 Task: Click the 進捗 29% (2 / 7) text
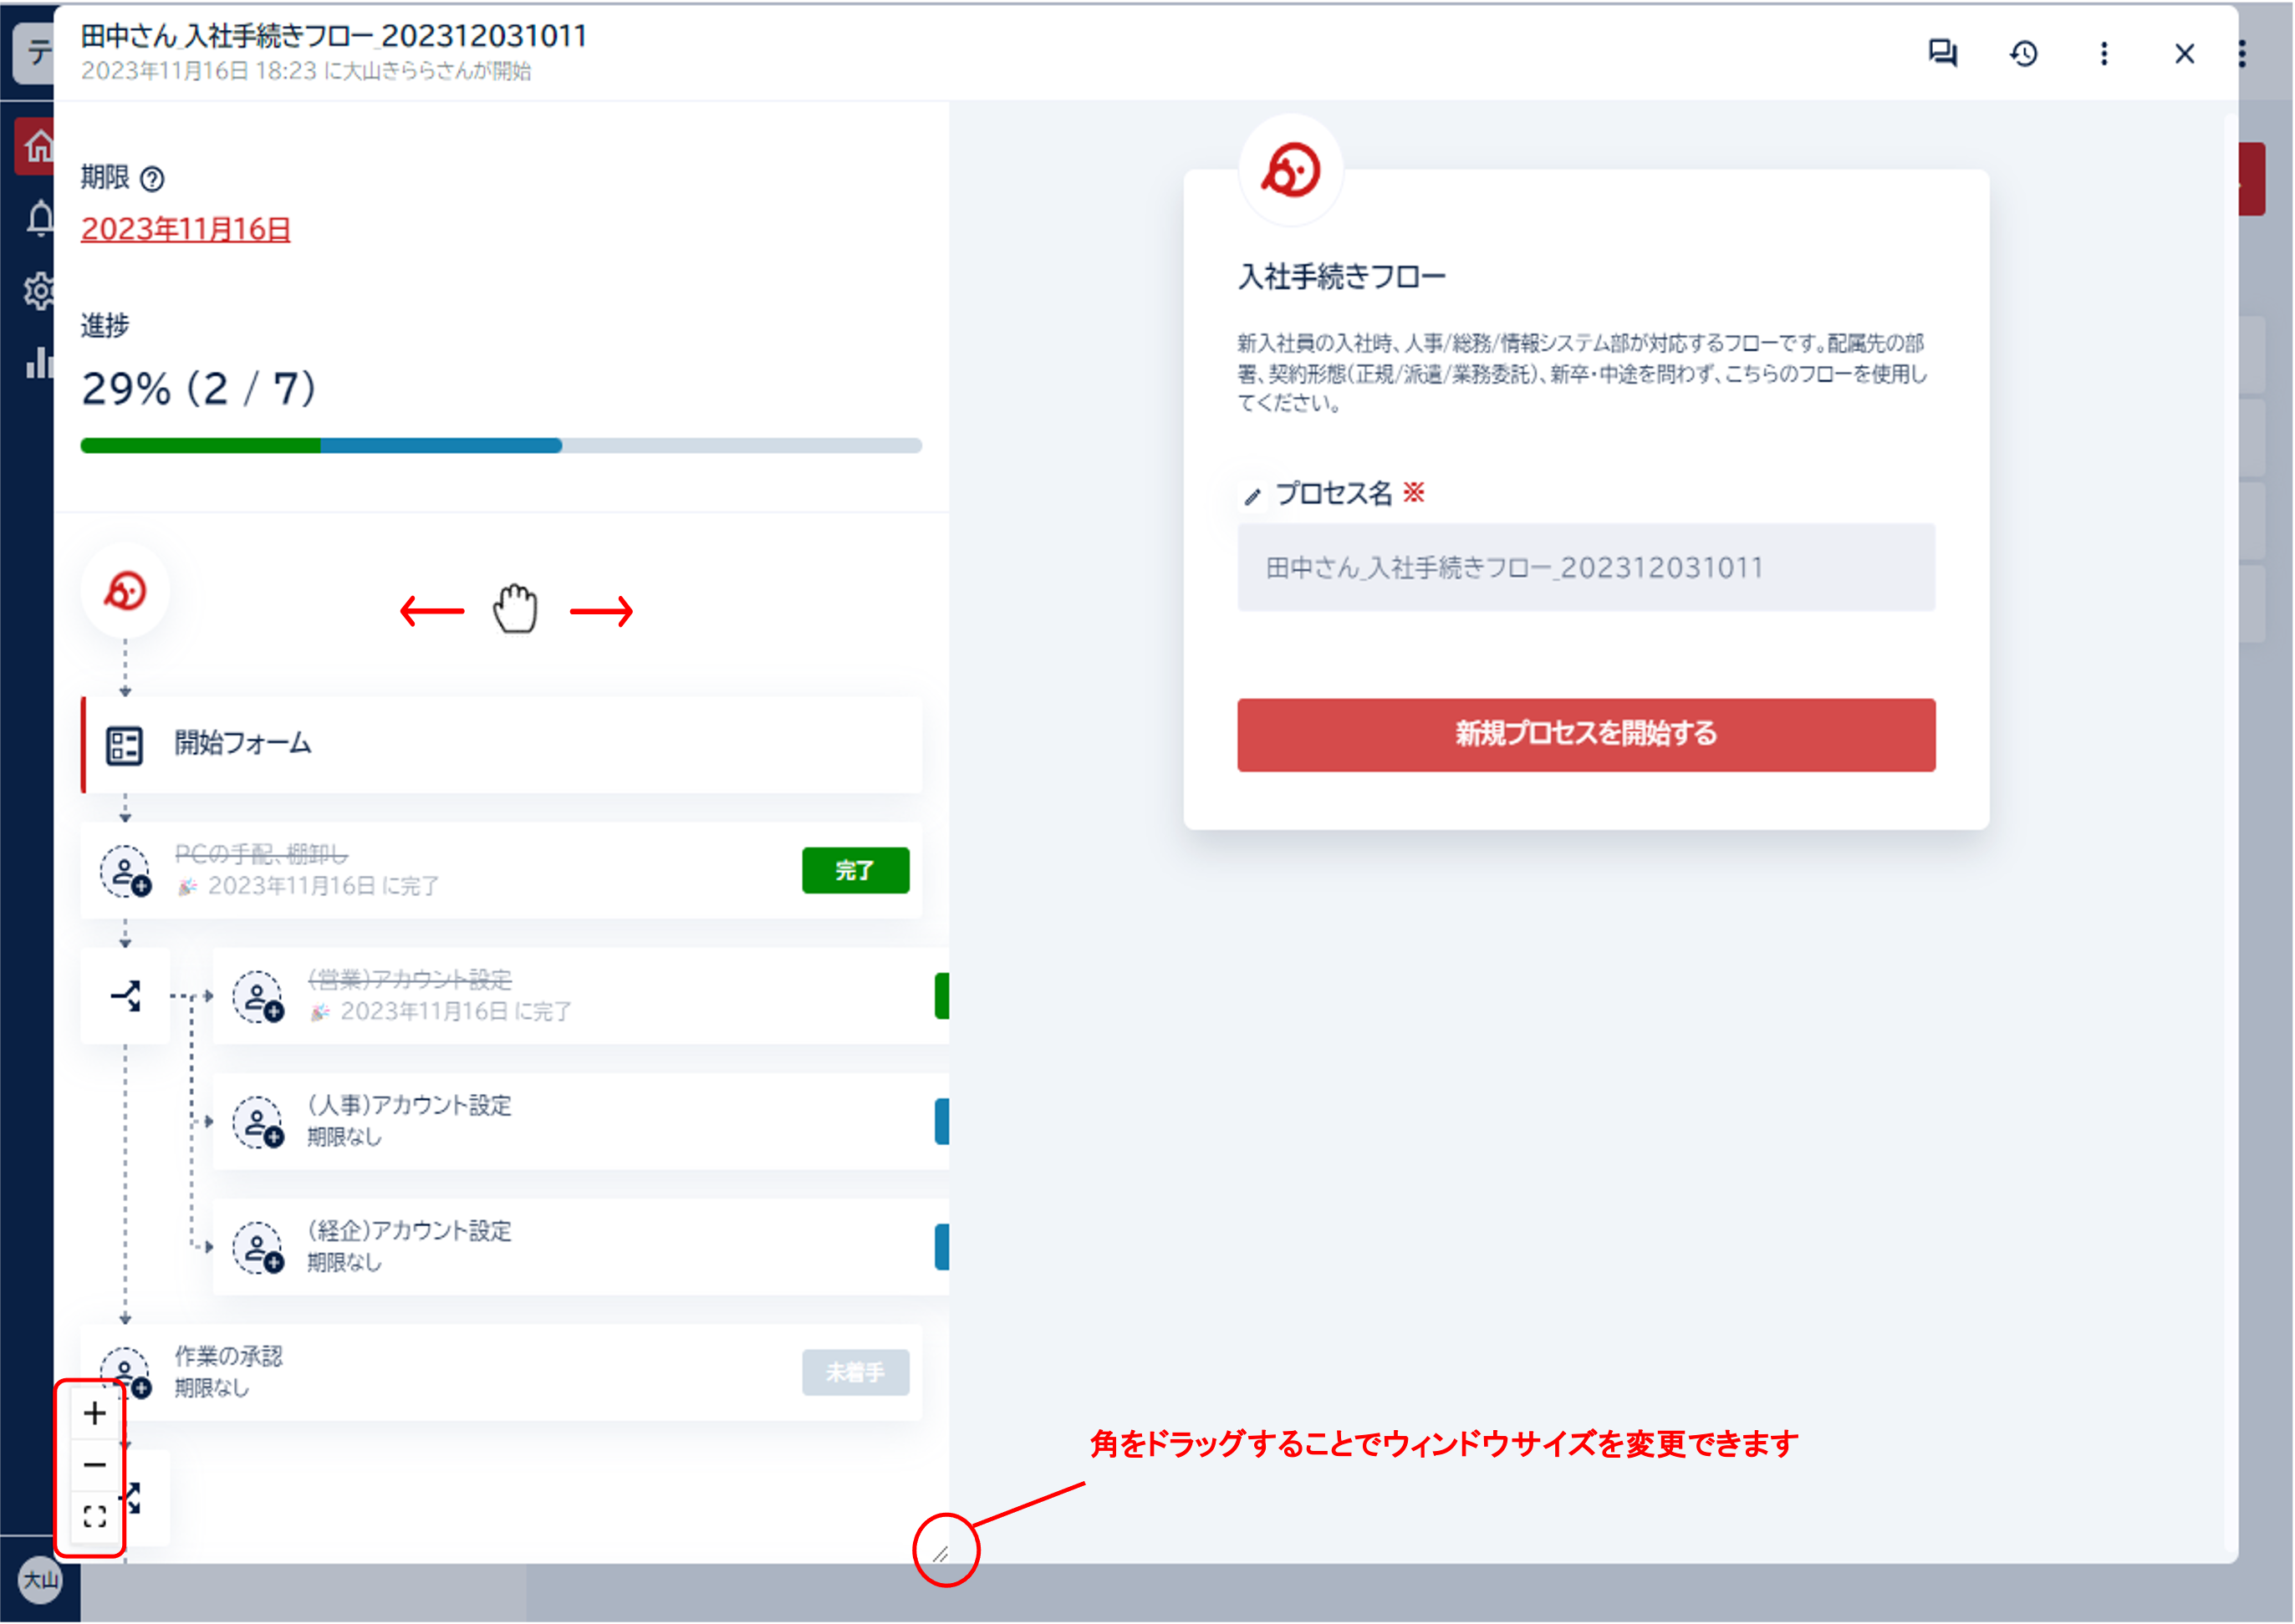(198, 389)
